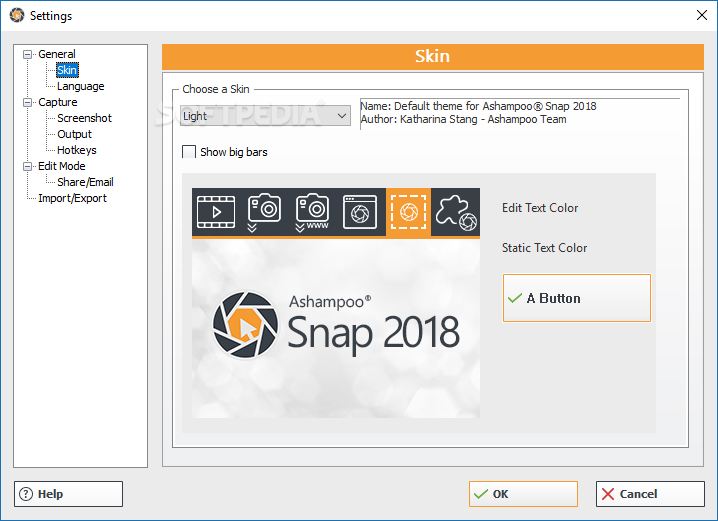Click the sample 'A Button' preview button
718x521 pixels.
577,298
